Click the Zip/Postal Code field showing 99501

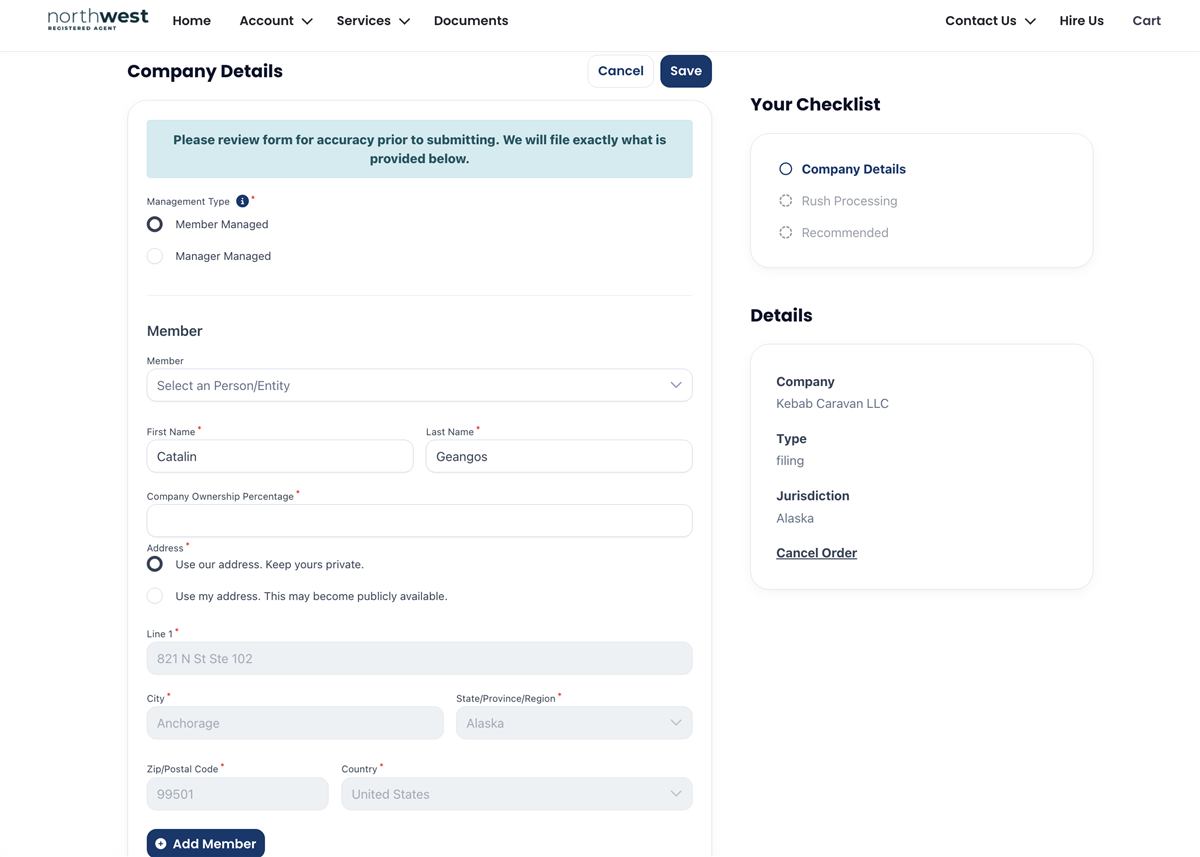[x=237, y=794]
